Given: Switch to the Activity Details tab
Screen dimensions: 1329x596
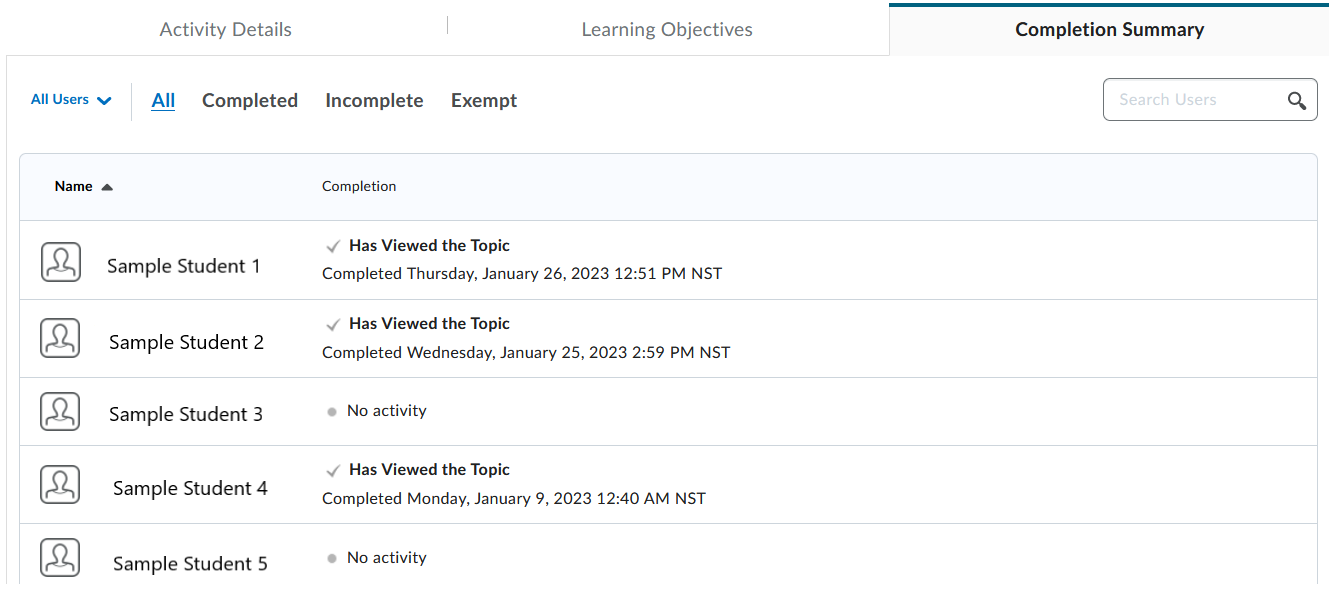Looking at the screenshot, I should click(225, 29).
